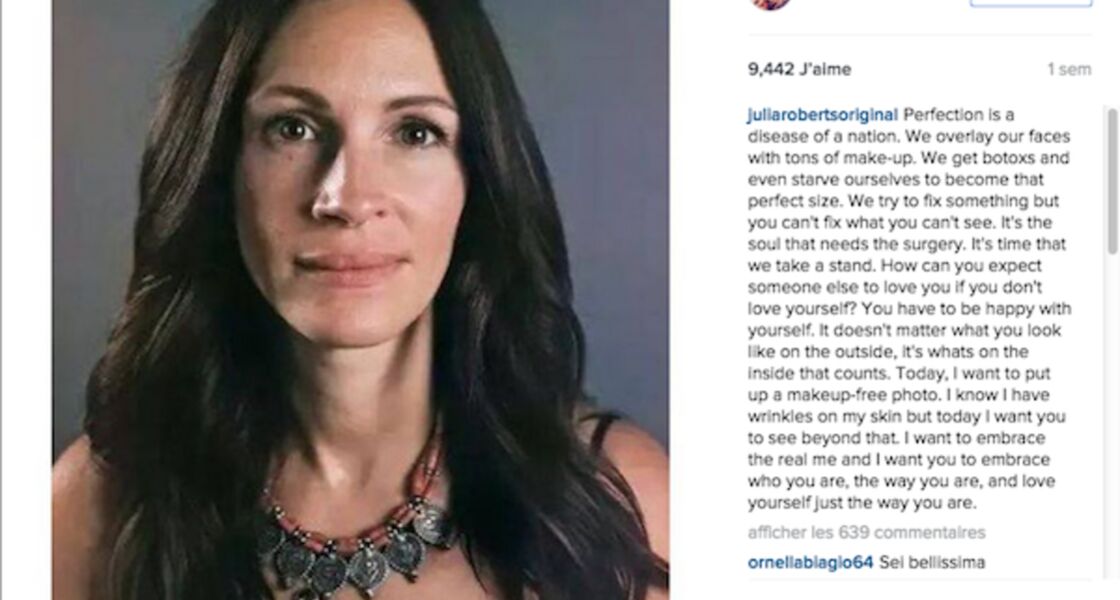This screenshot has height=600, width=1120.
Task: Show all 639 commentaires
Action: coord(866,533)
